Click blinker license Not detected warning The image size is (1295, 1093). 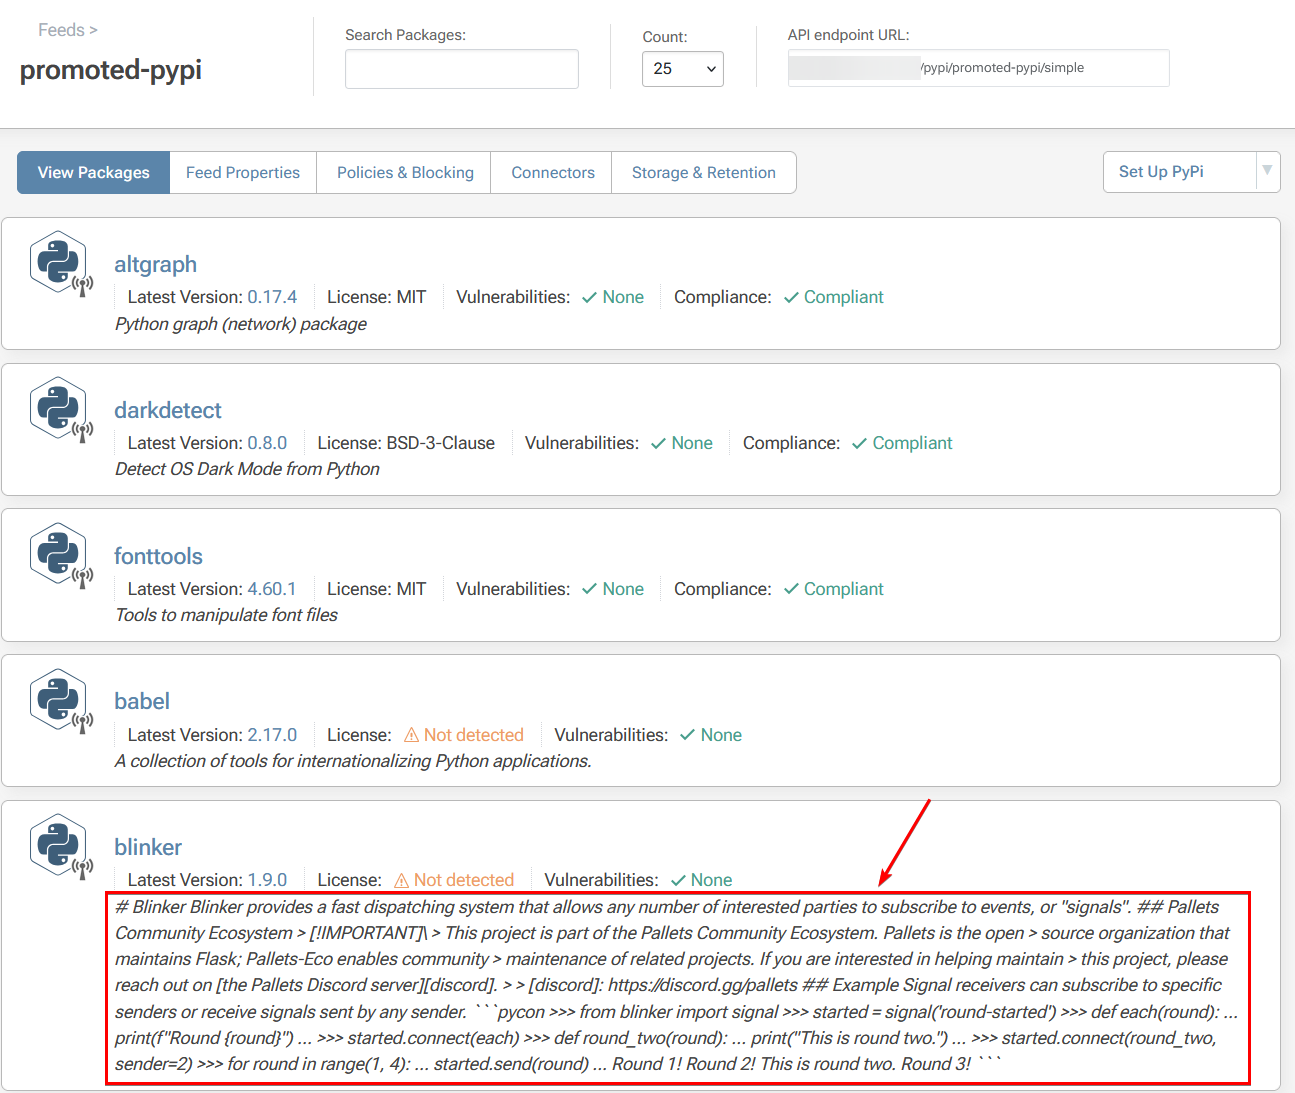point(454,880)
